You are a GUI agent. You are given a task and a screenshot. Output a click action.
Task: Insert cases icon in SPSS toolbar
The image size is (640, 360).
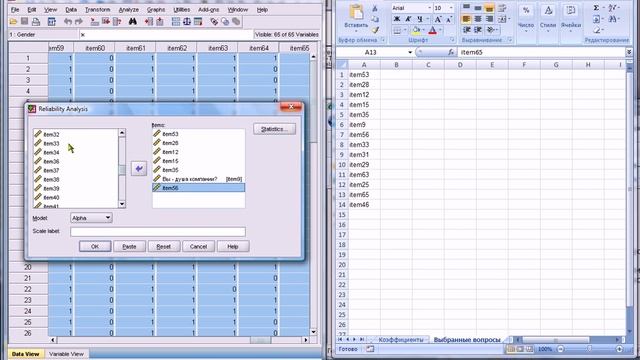coord(149,21)
